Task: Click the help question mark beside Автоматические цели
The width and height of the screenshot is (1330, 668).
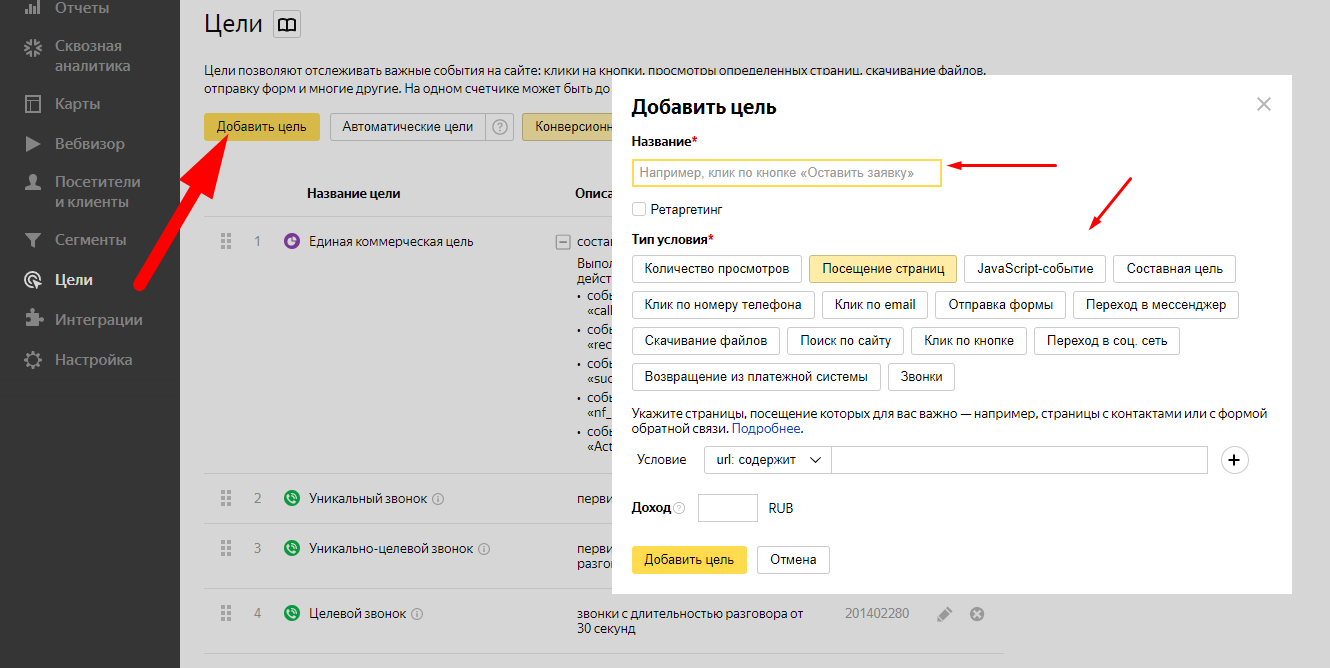Action: 500,127
